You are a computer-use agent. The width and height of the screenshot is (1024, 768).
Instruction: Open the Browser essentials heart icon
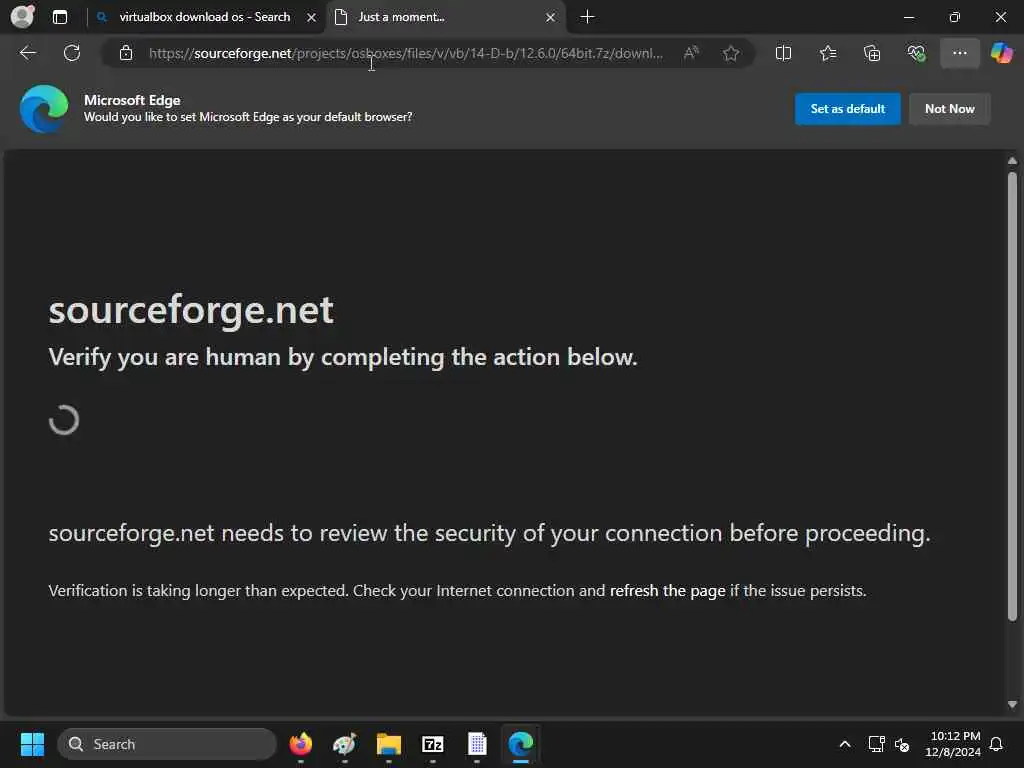click(916, 53)
